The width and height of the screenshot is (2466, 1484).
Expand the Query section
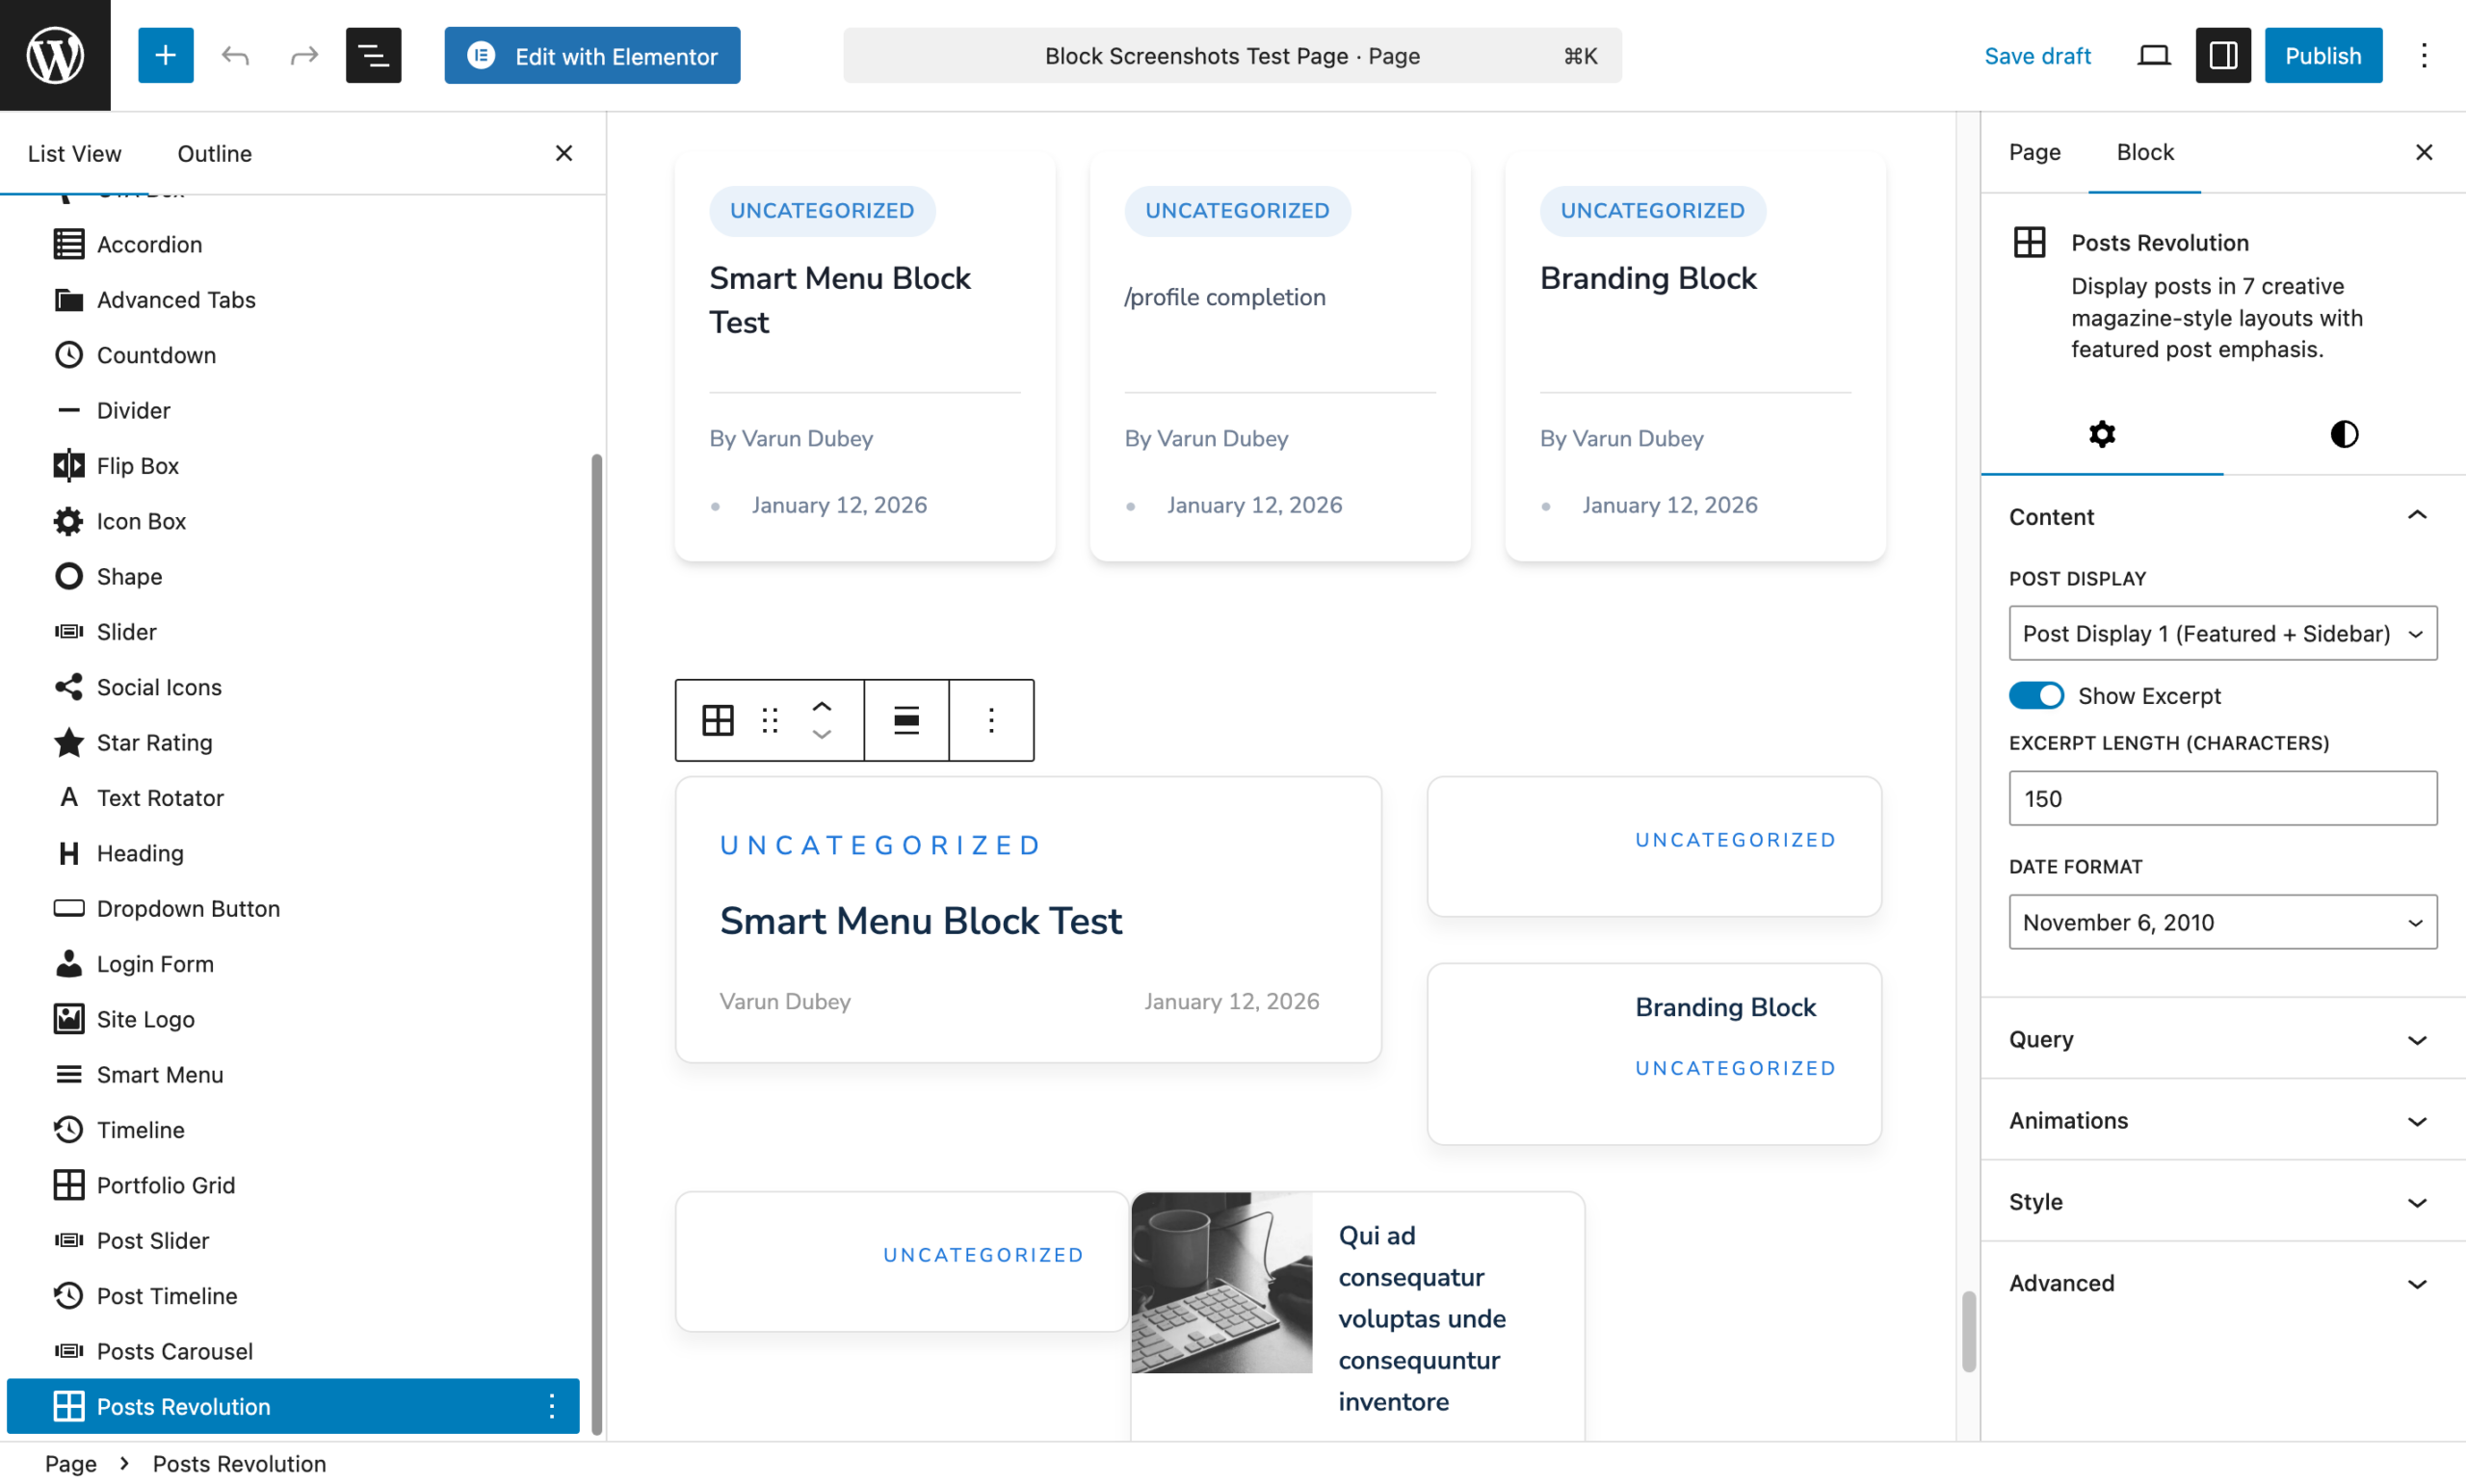(2221, 1039)
